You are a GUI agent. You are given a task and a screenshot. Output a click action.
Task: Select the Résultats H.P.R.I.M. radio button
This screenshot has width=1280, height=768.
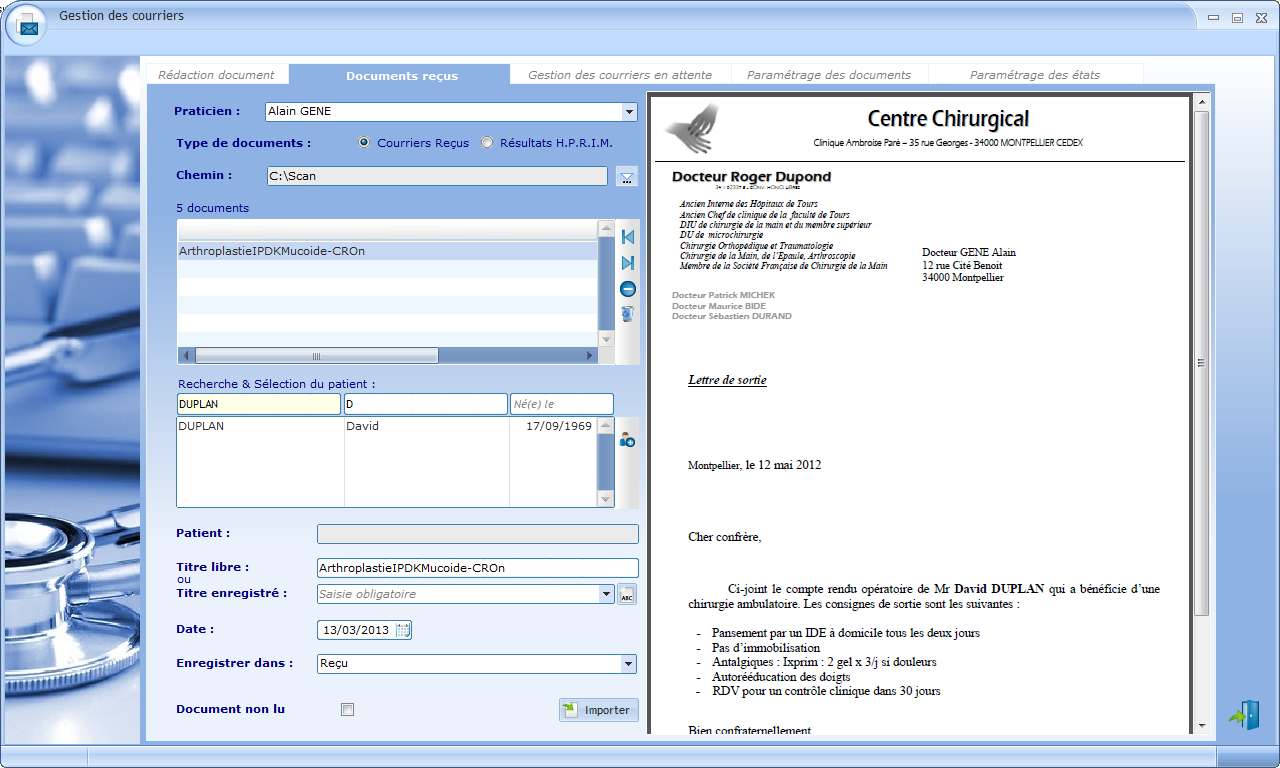pos(487,143)
